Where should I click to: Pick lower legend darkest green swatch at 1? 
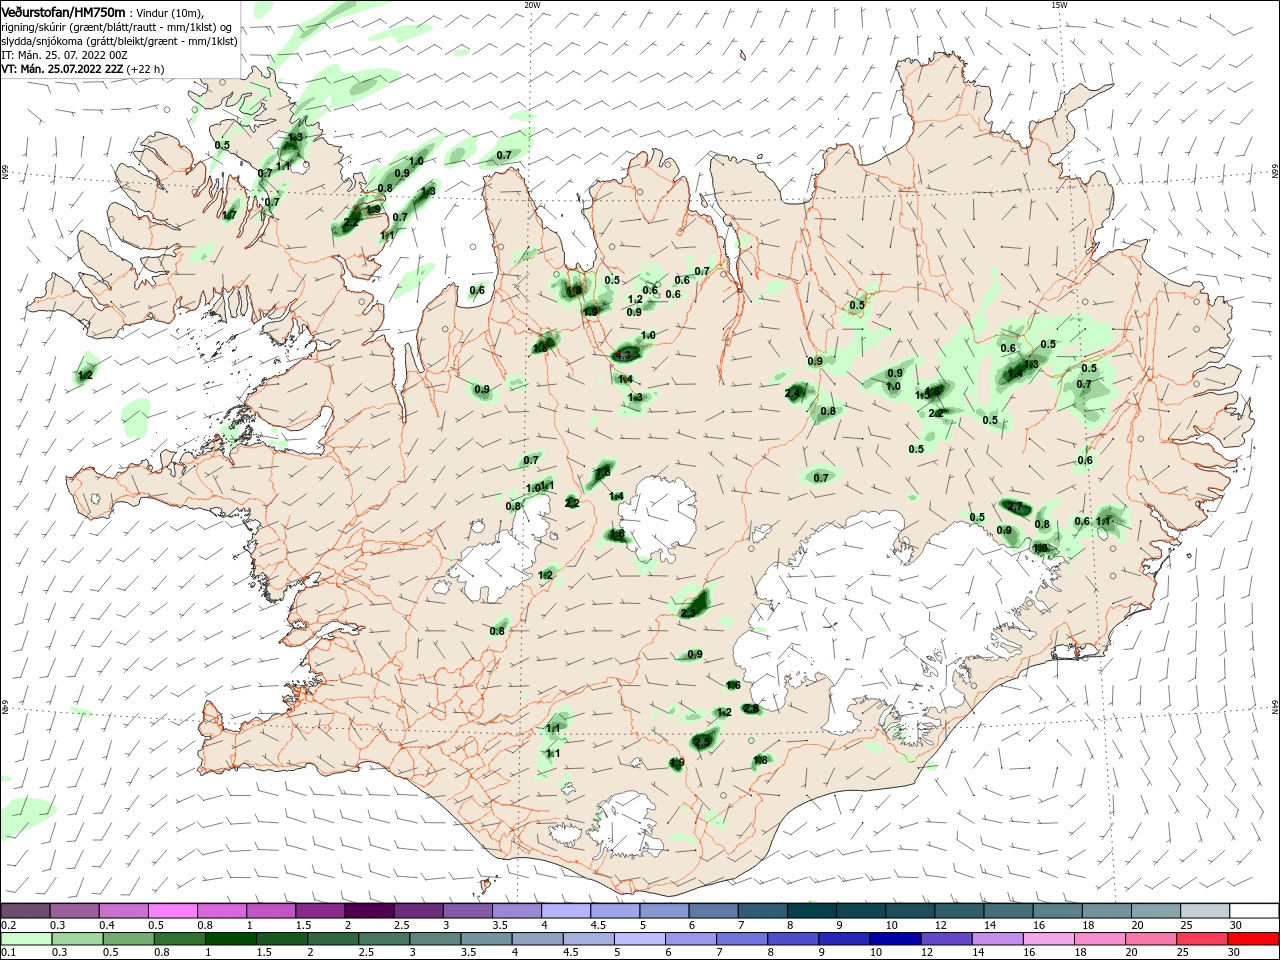pyautogui.click(x=231, y=940)
